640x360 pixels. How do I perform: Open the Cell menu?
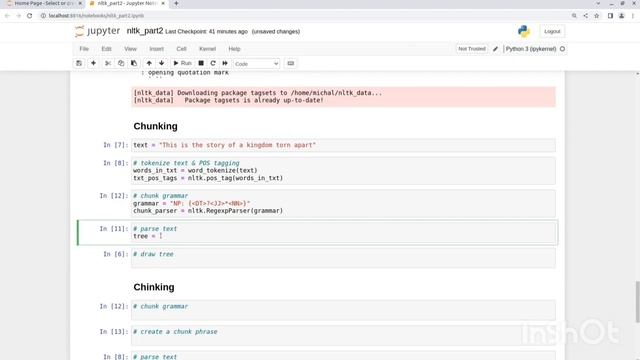[181, 49]
